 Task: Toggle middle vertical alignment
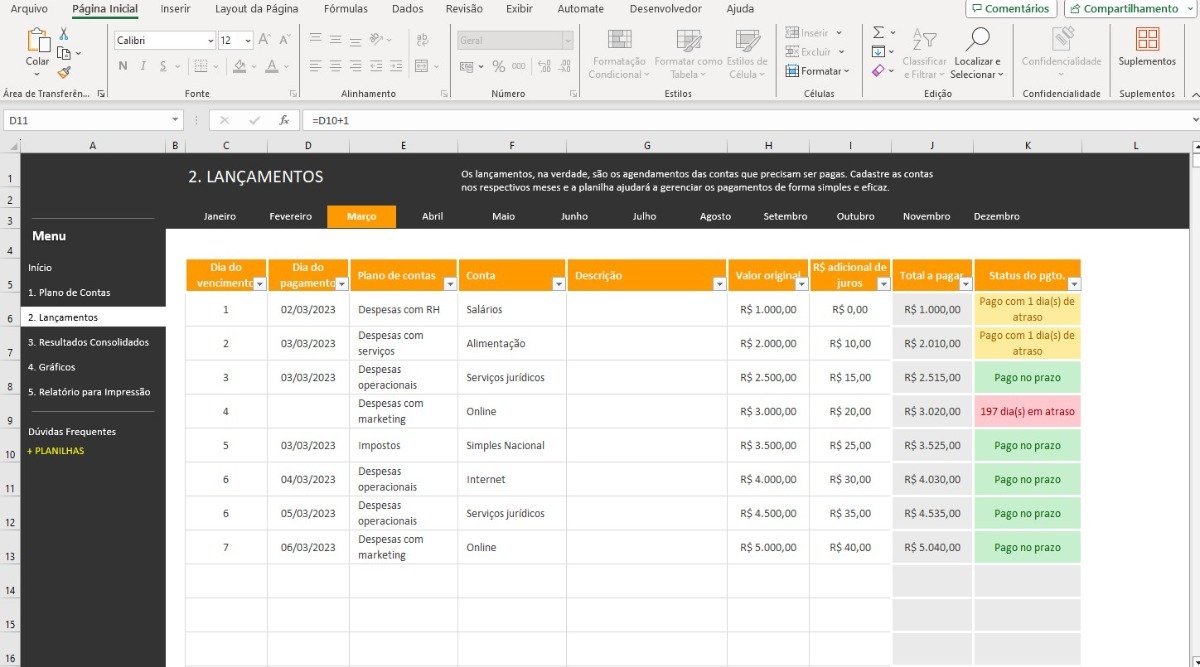[334, 40]
